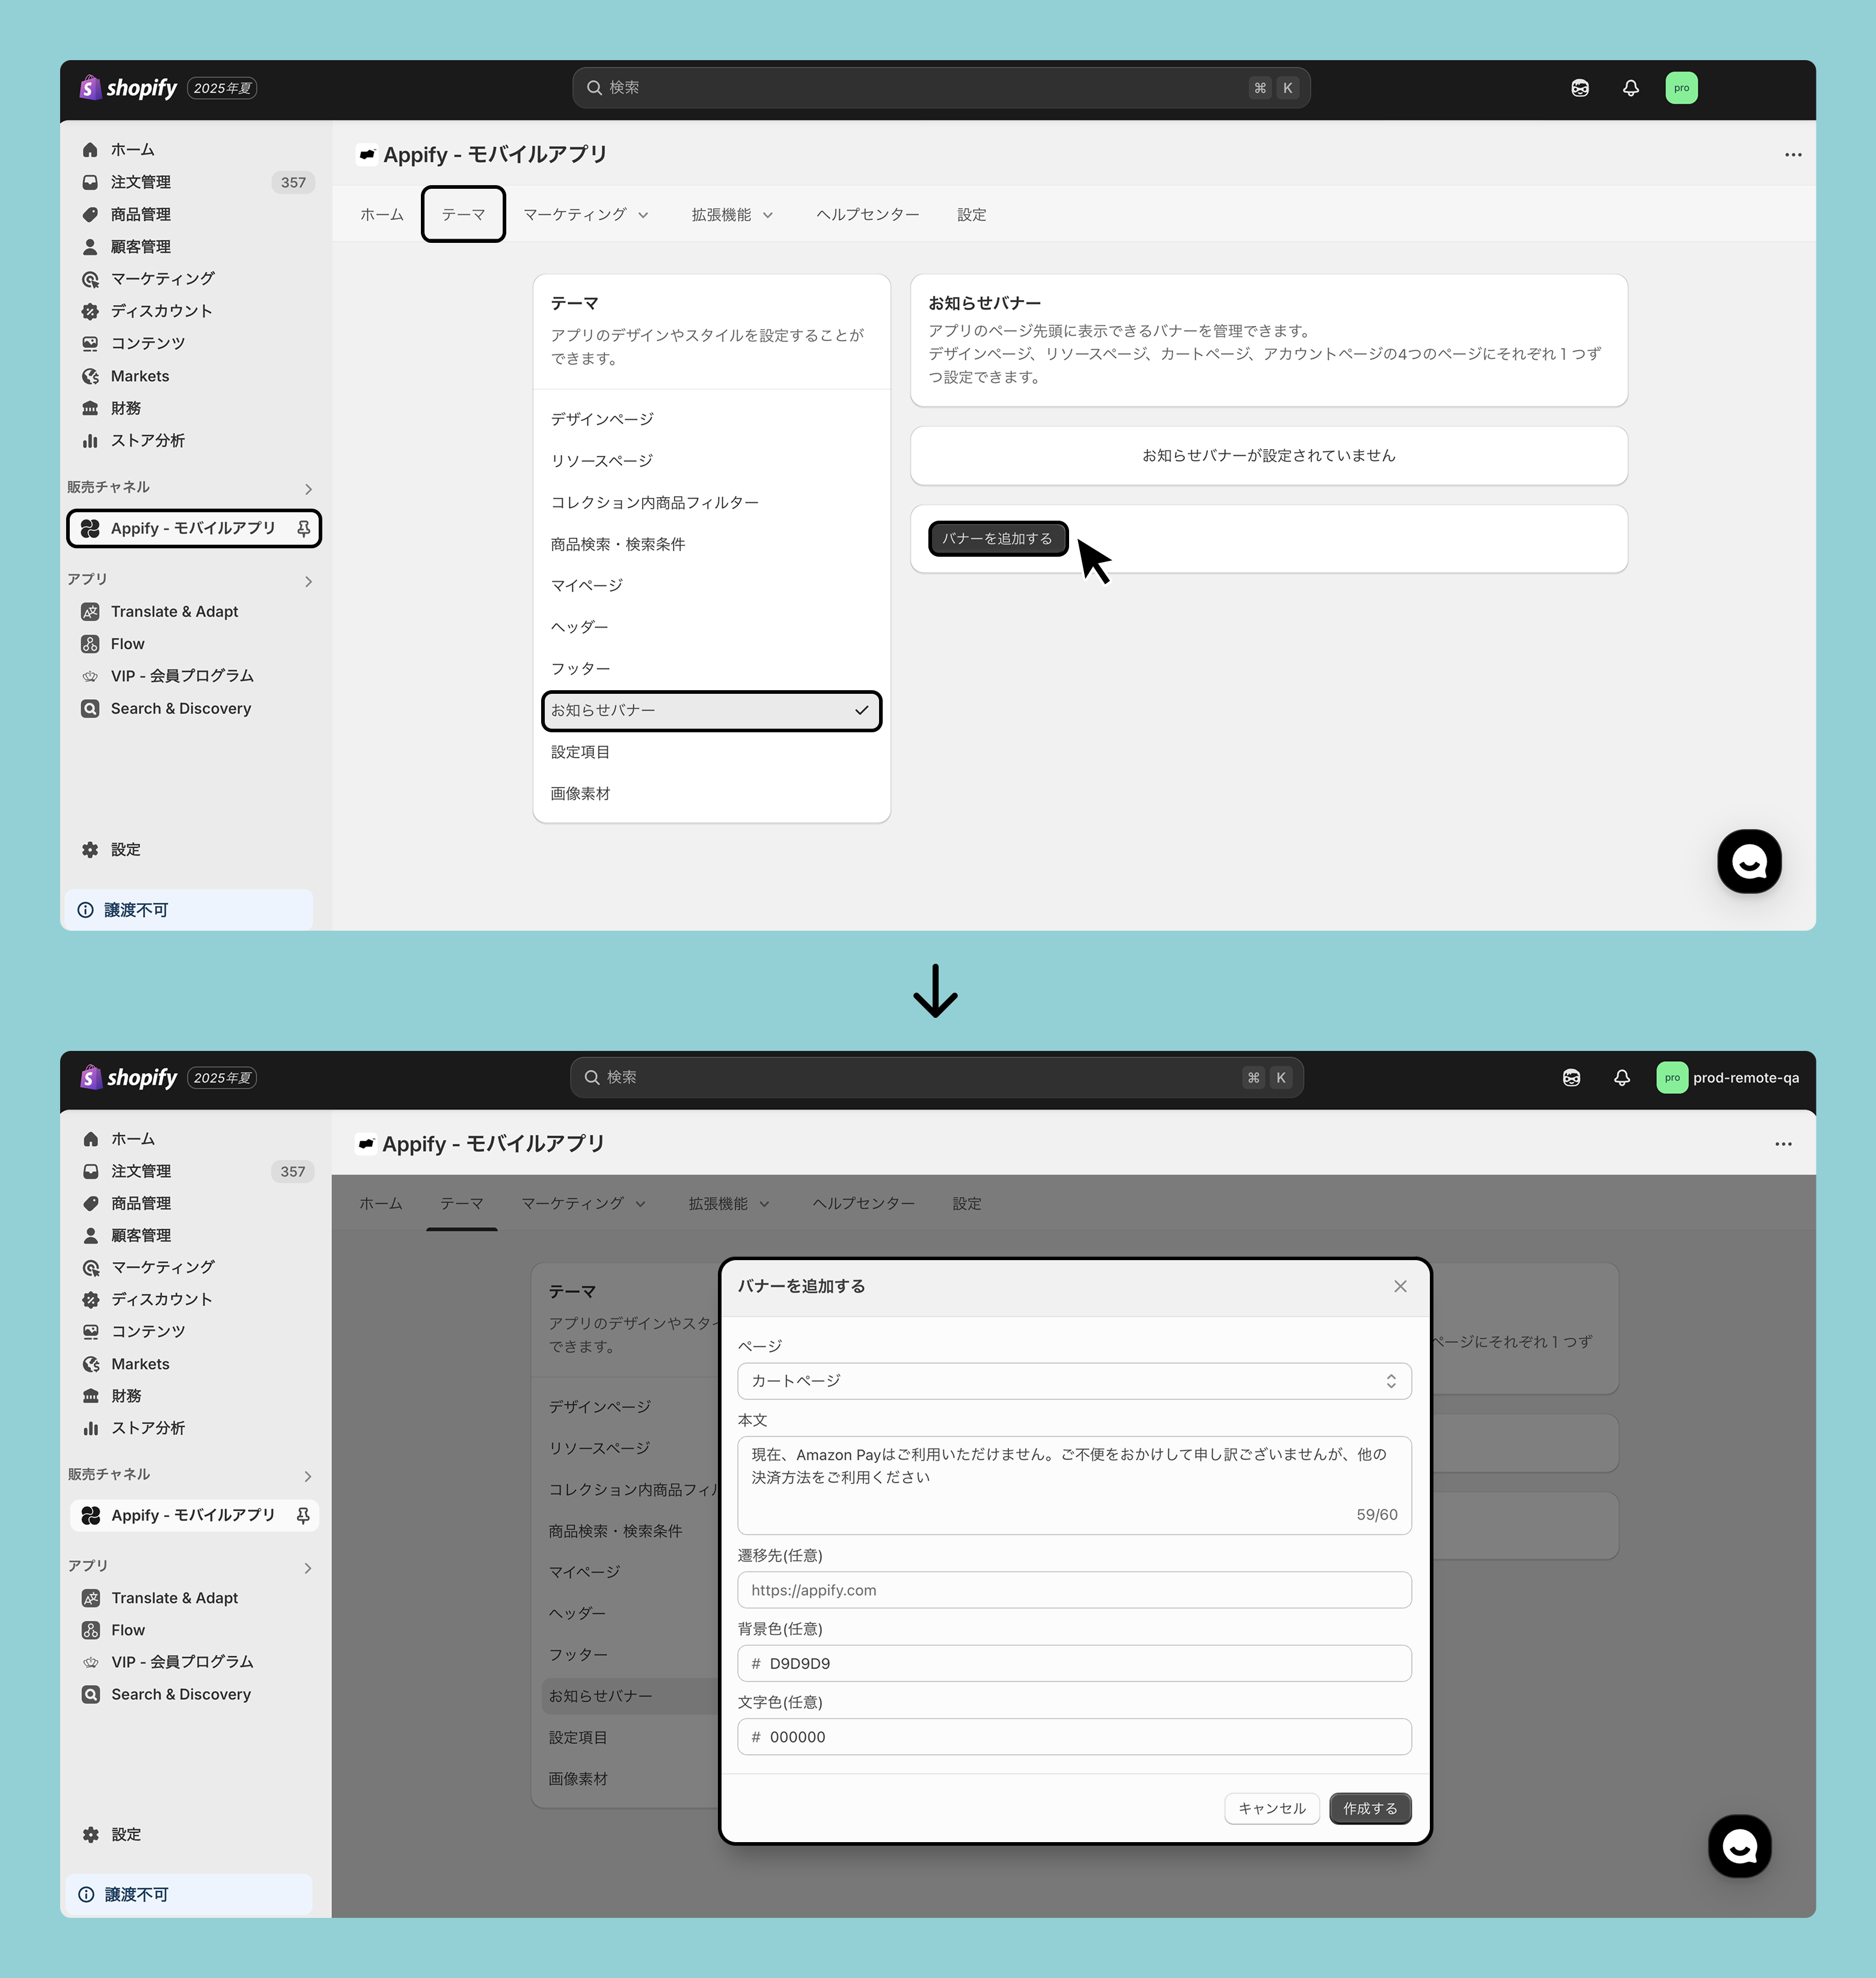Screen dimensions: 1876x1978
Task: Click the 背景色 field with D9D9D9
Action: pyautogui.click(x=1074, y=1663)
